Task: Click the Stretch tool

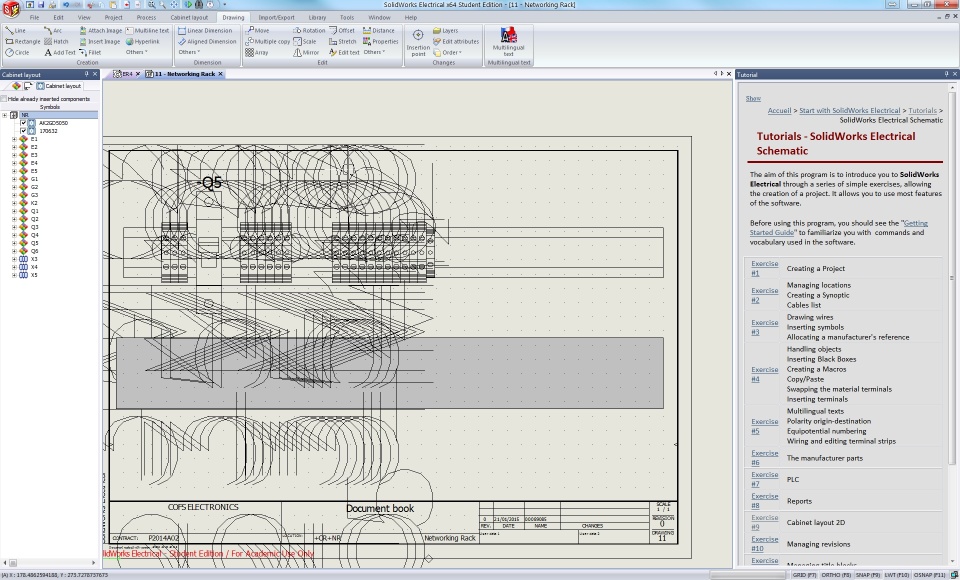Action: [342, 42]
